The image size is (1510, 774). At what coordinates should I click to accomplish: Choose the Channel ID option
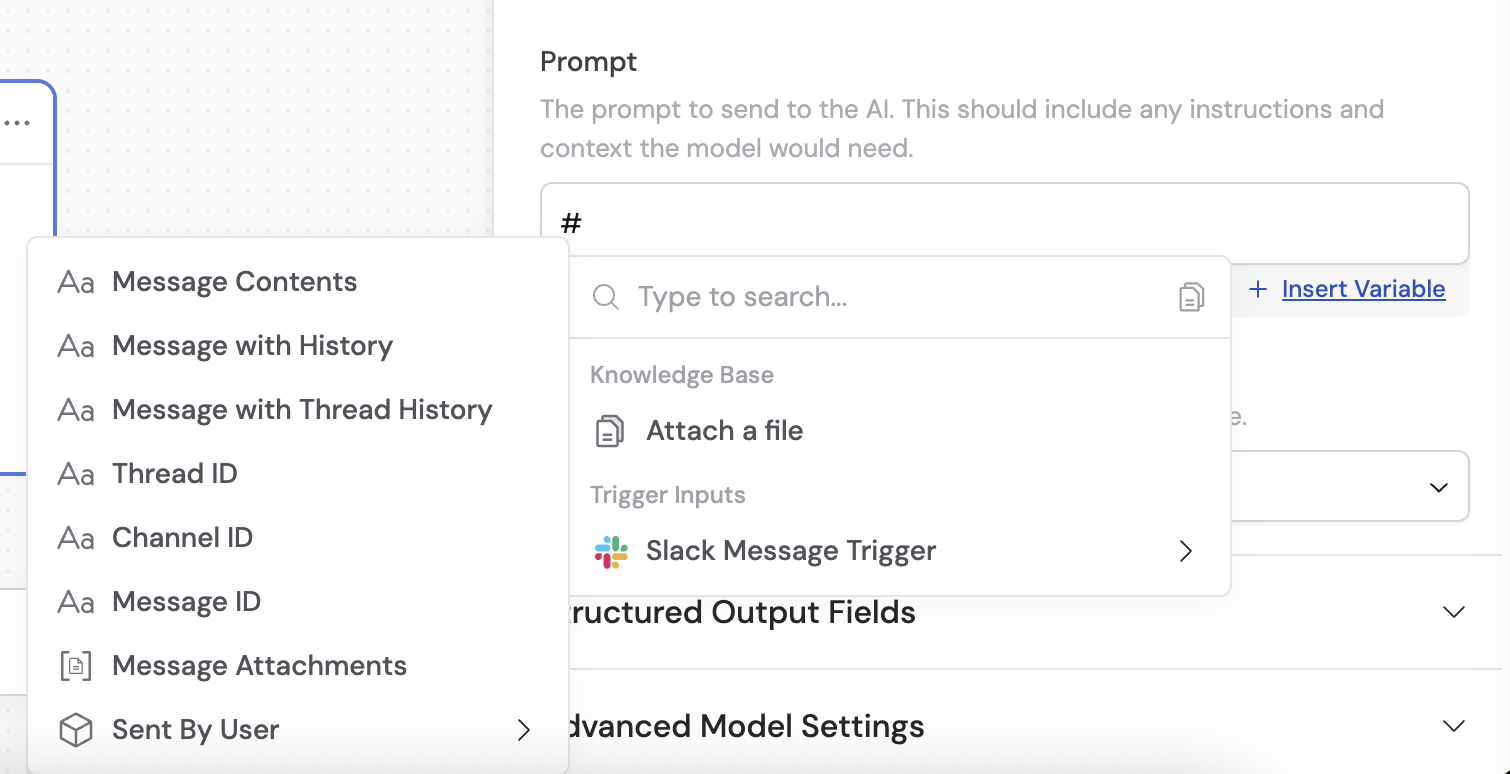[182, 537]
